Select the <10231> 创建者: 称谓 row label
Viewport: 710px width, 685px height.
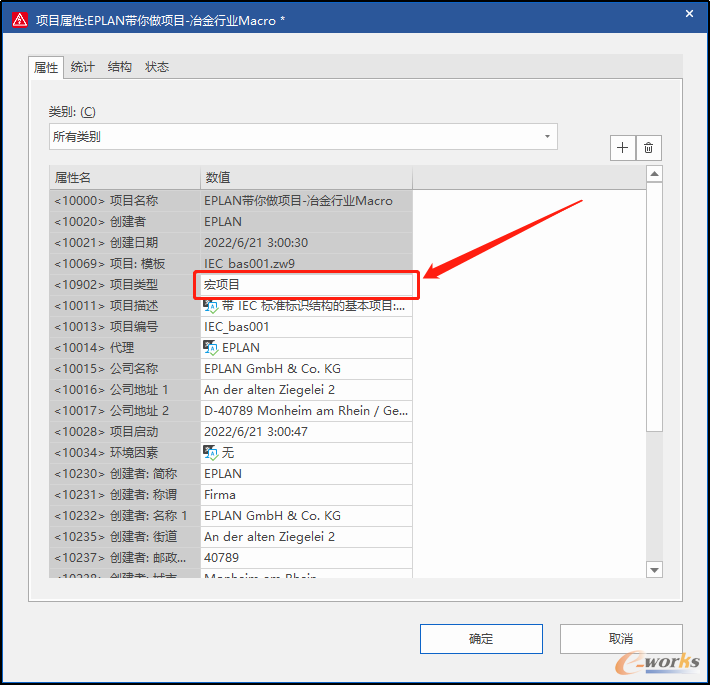[125, 495]
